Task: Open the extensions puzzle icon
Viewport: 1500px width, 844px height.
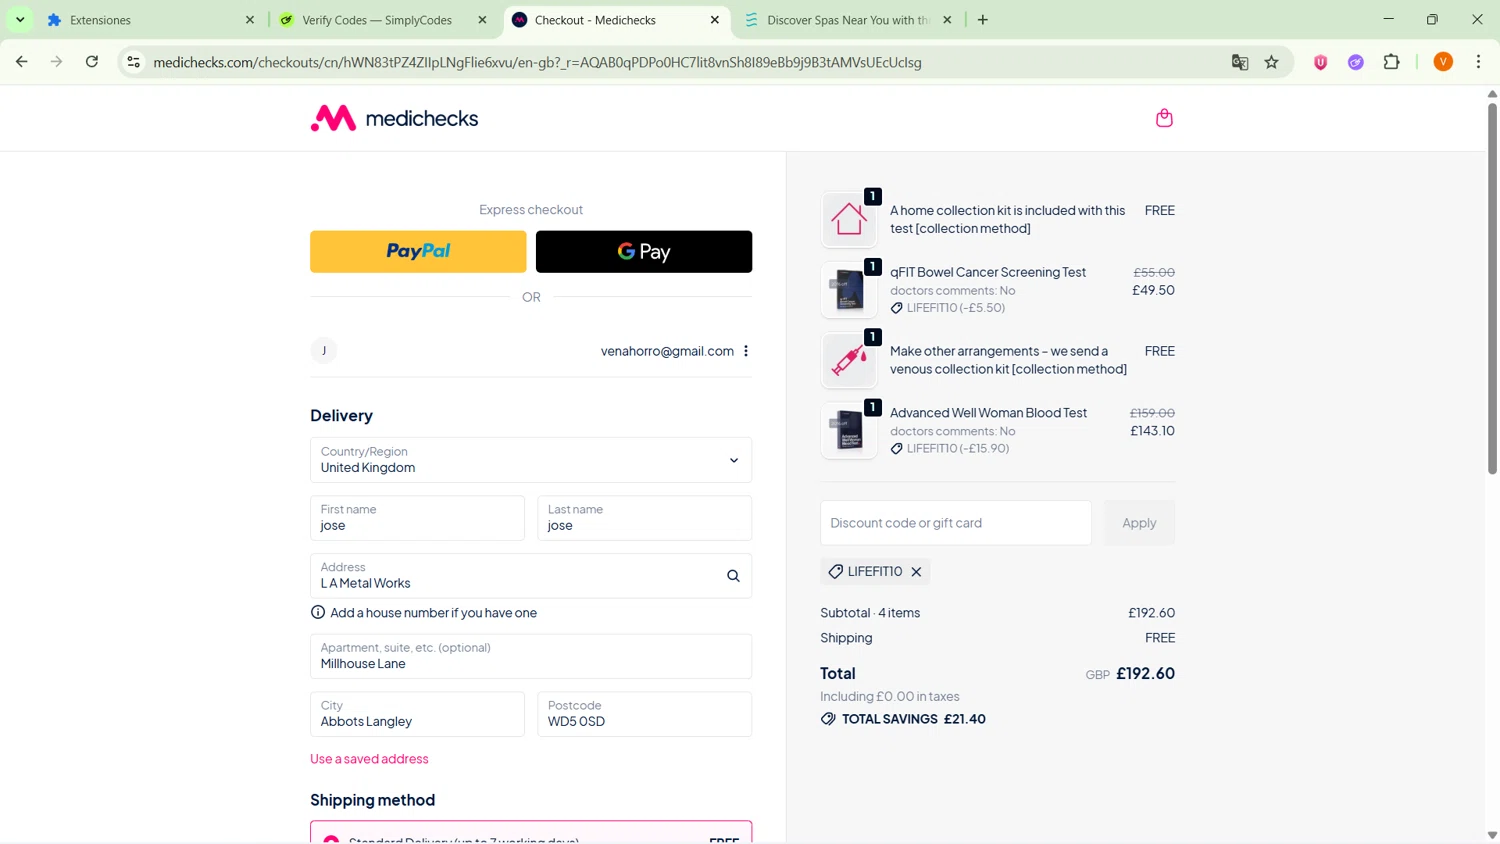Action: tap(1392, 62)
